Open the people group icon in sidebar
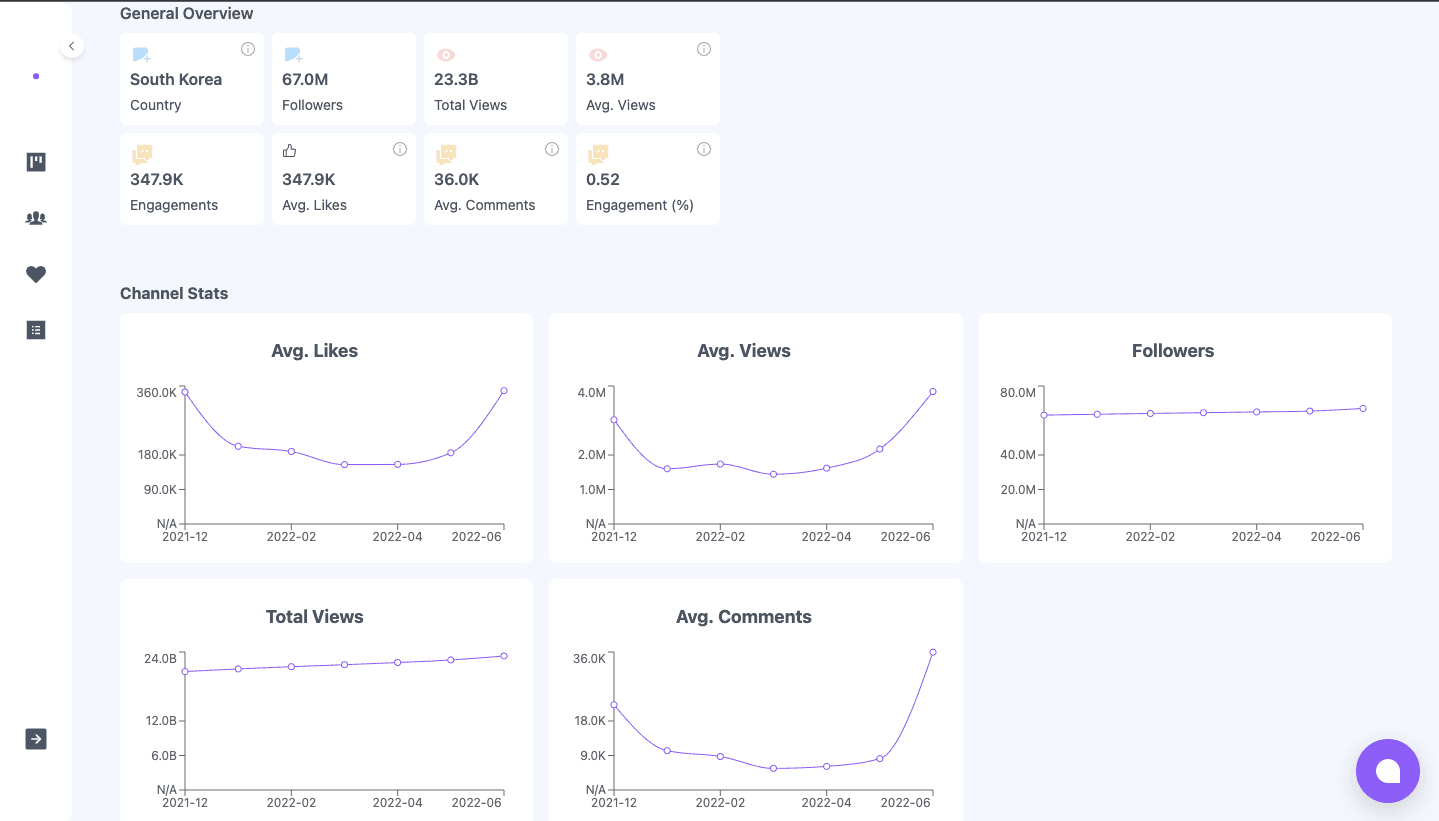Image resolution: width=1439 pixels, height=821 pixels. point(36,218)
